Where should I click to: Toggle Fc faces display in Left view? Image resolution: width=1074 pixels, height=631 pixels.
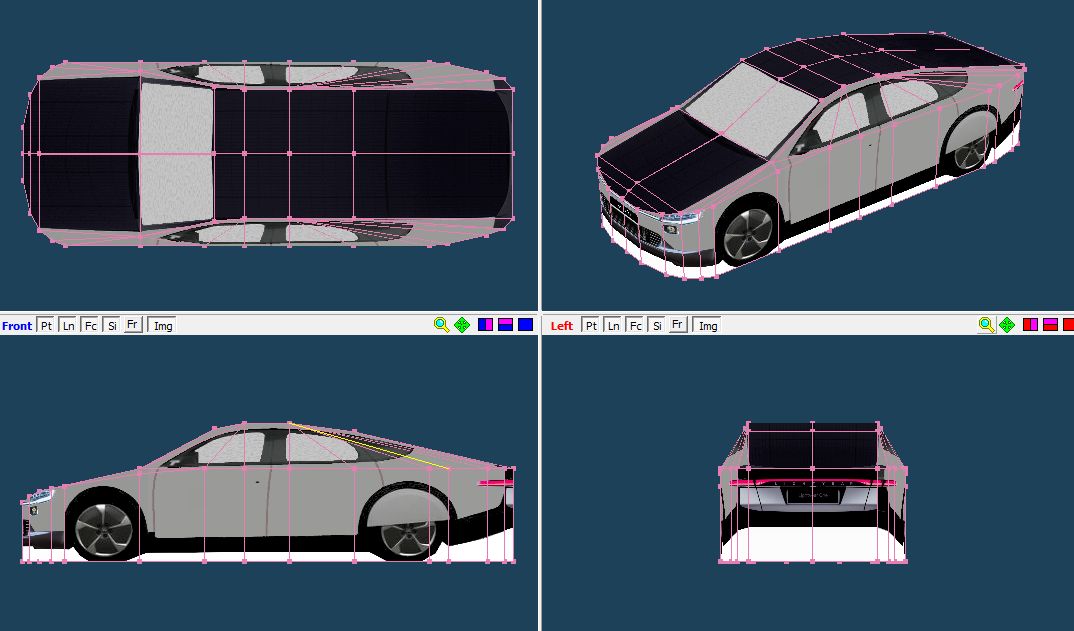point(635,325)
